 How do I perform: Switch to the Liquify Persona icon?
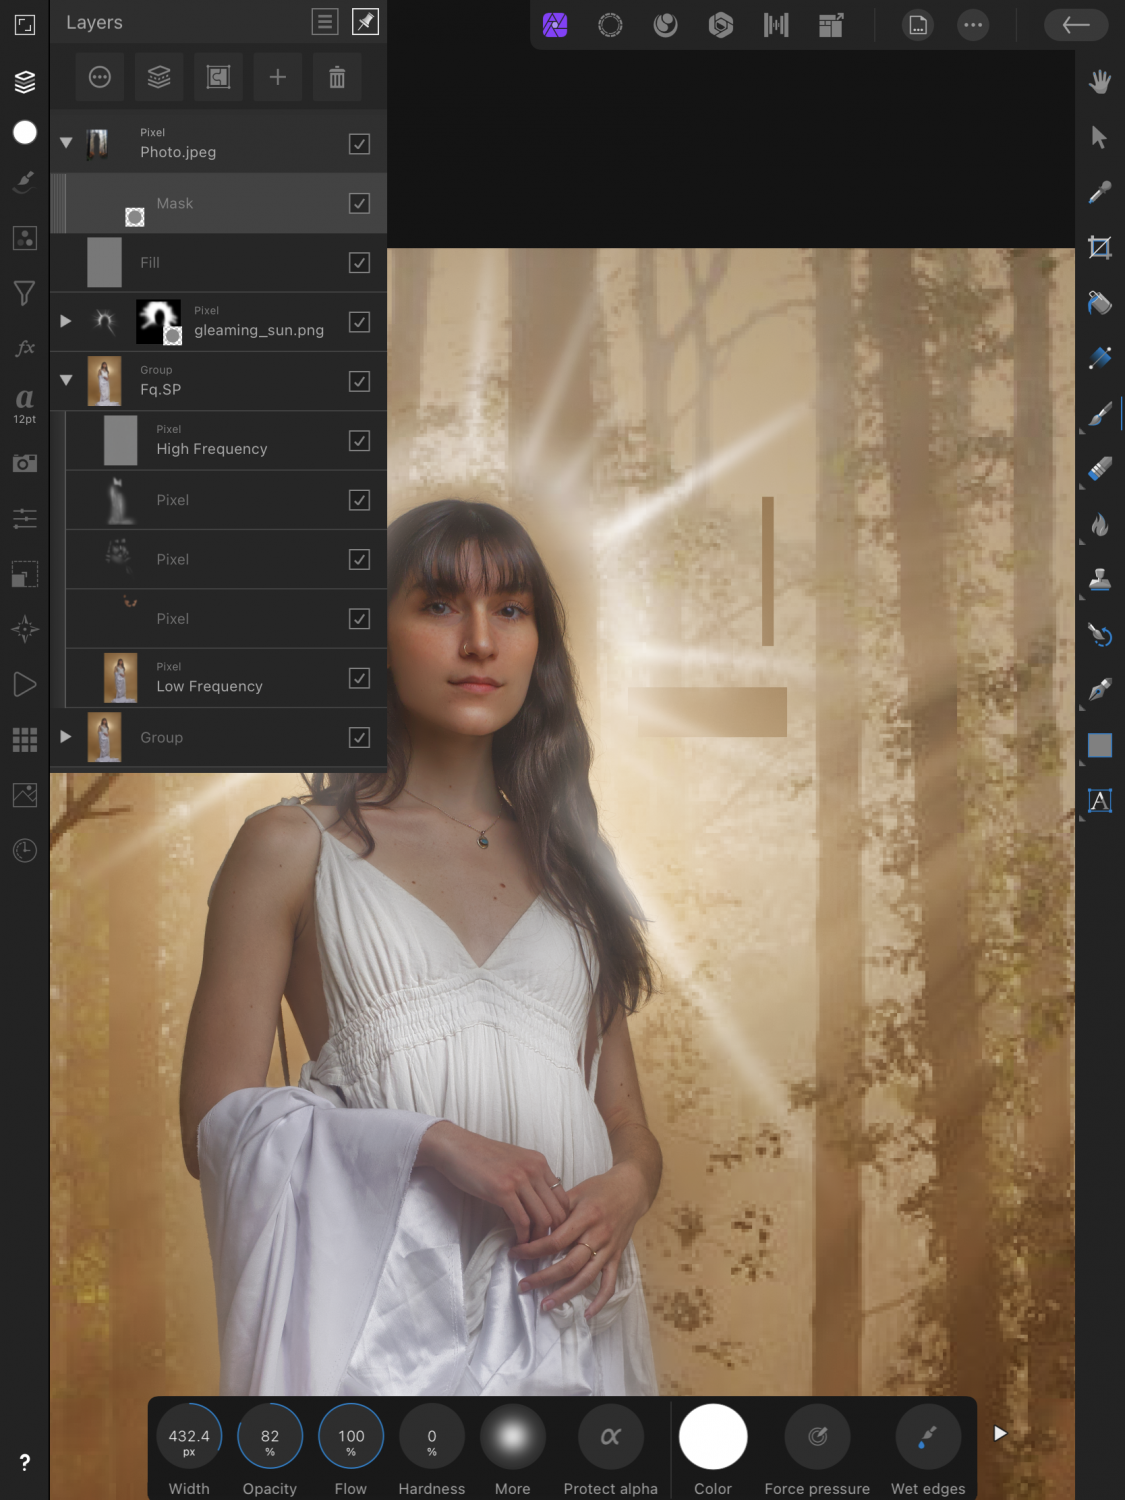coord(666,25)
